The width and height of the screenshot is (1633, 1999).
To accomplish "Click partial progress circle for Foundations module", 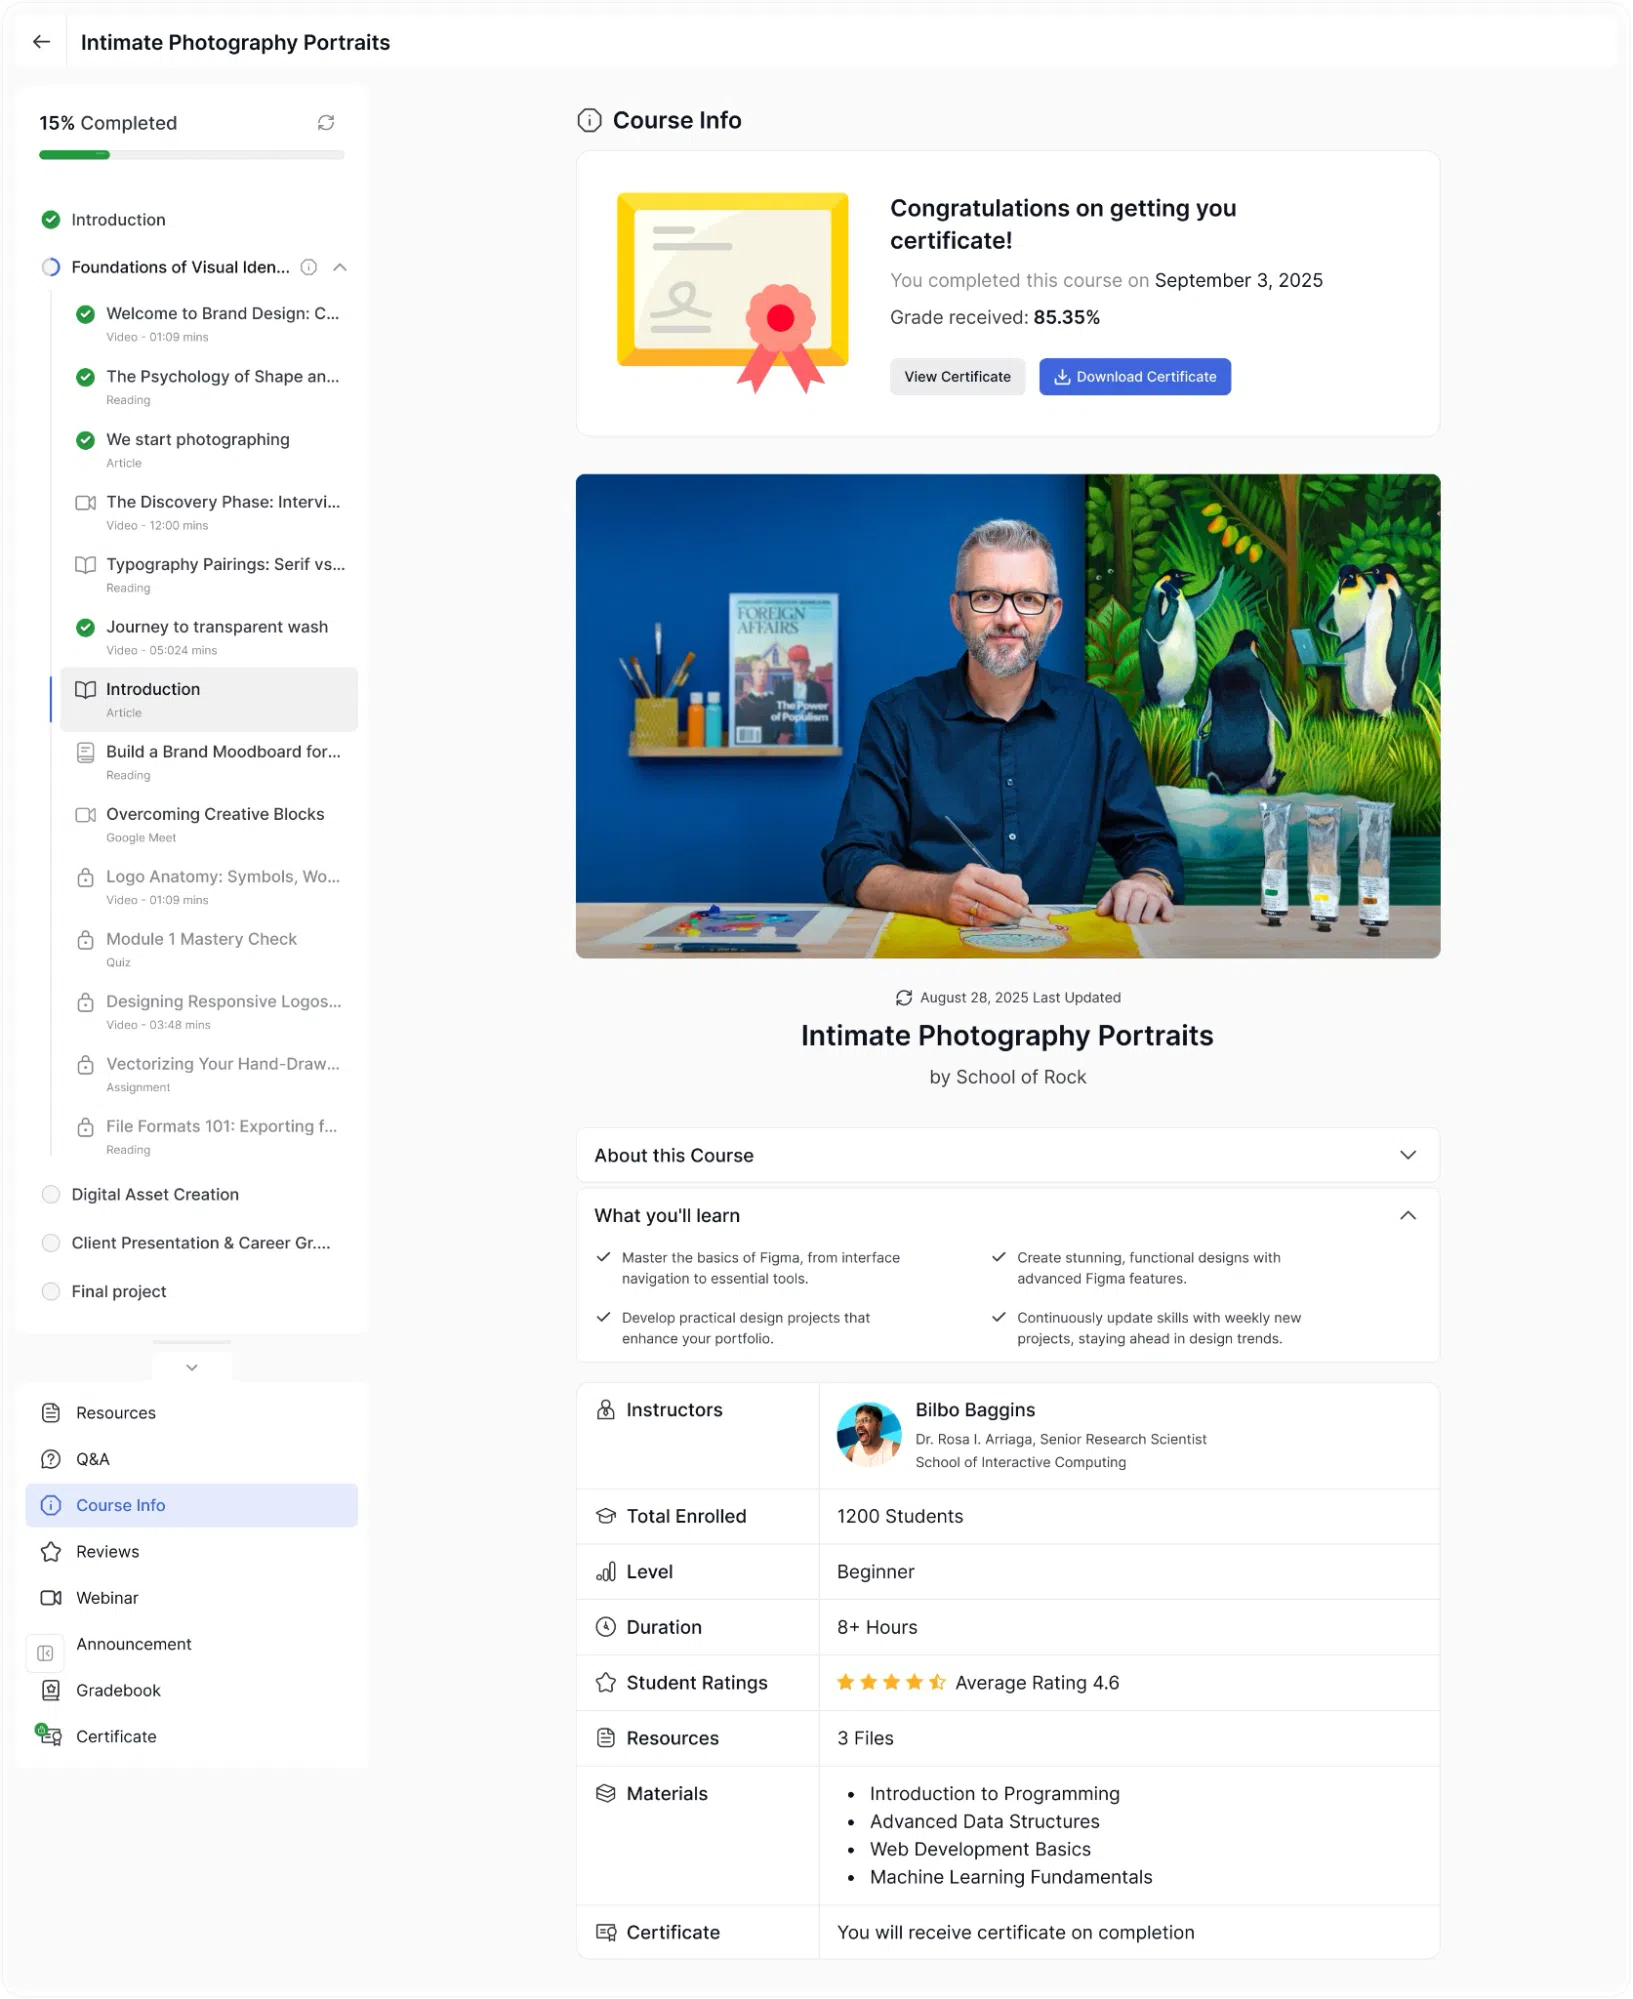I will [x=51, y=267].
